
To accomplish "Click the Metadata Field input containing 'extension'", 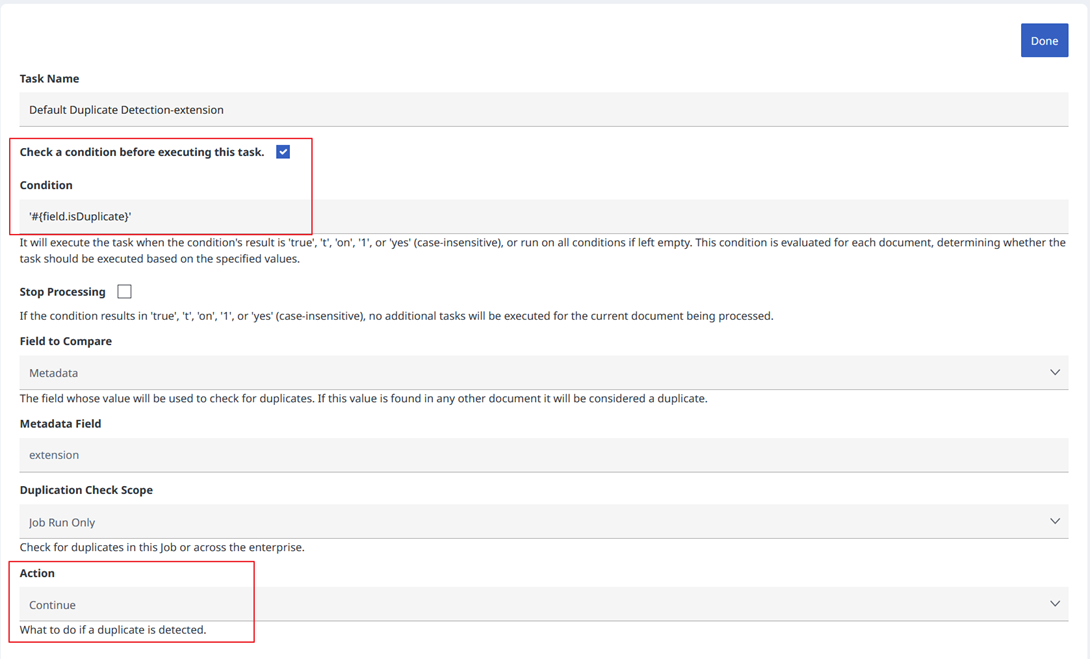I will click(543, 455).
